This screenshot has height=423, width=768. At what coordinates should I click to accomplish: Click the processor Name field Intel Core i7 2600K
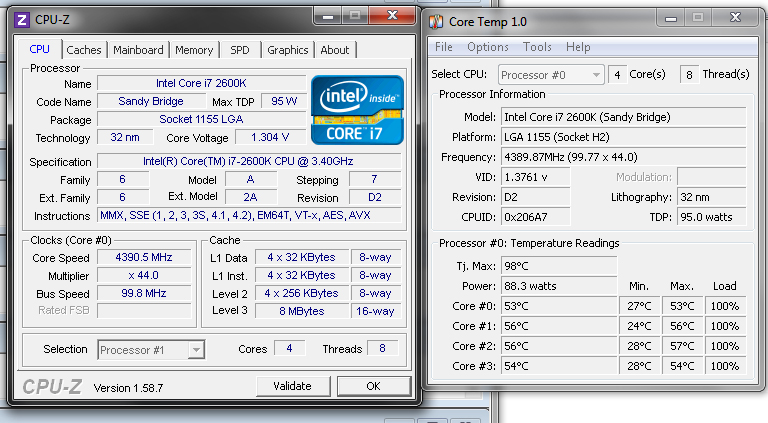coord(201,83)
